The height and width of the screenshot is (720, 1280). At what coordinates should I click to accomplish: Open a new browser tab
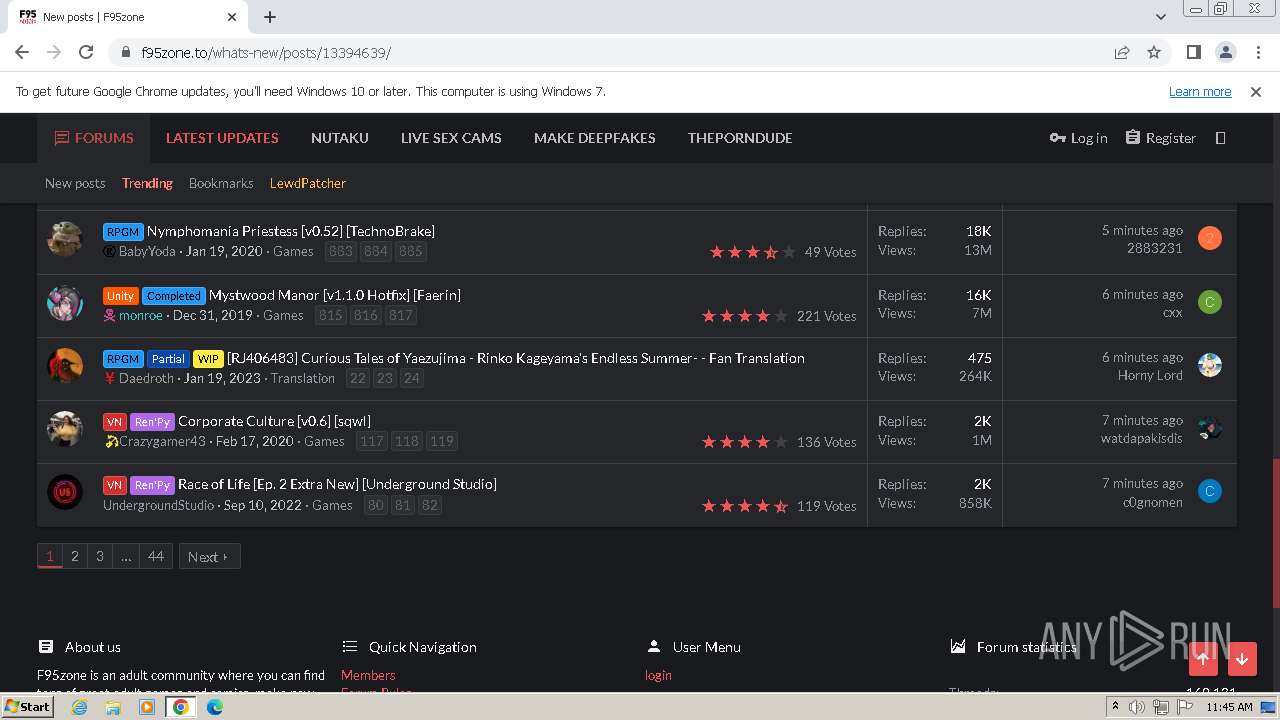(270, 17)
